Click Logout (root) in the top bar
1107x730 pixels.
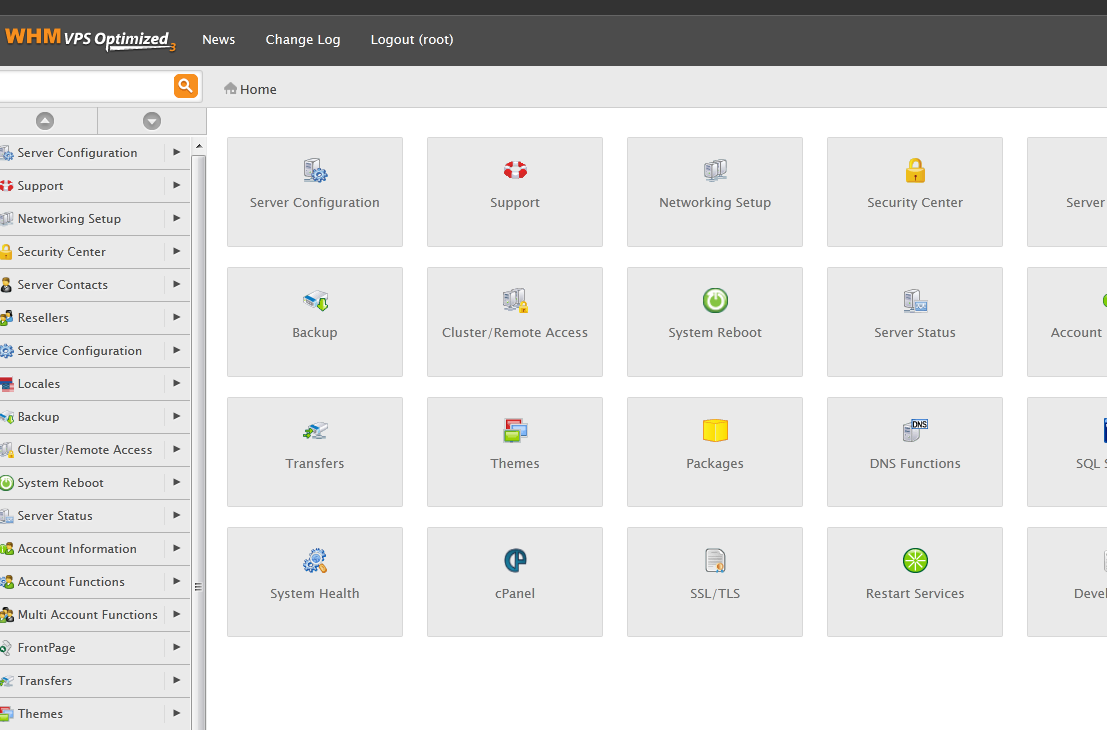tap(412, 40)
